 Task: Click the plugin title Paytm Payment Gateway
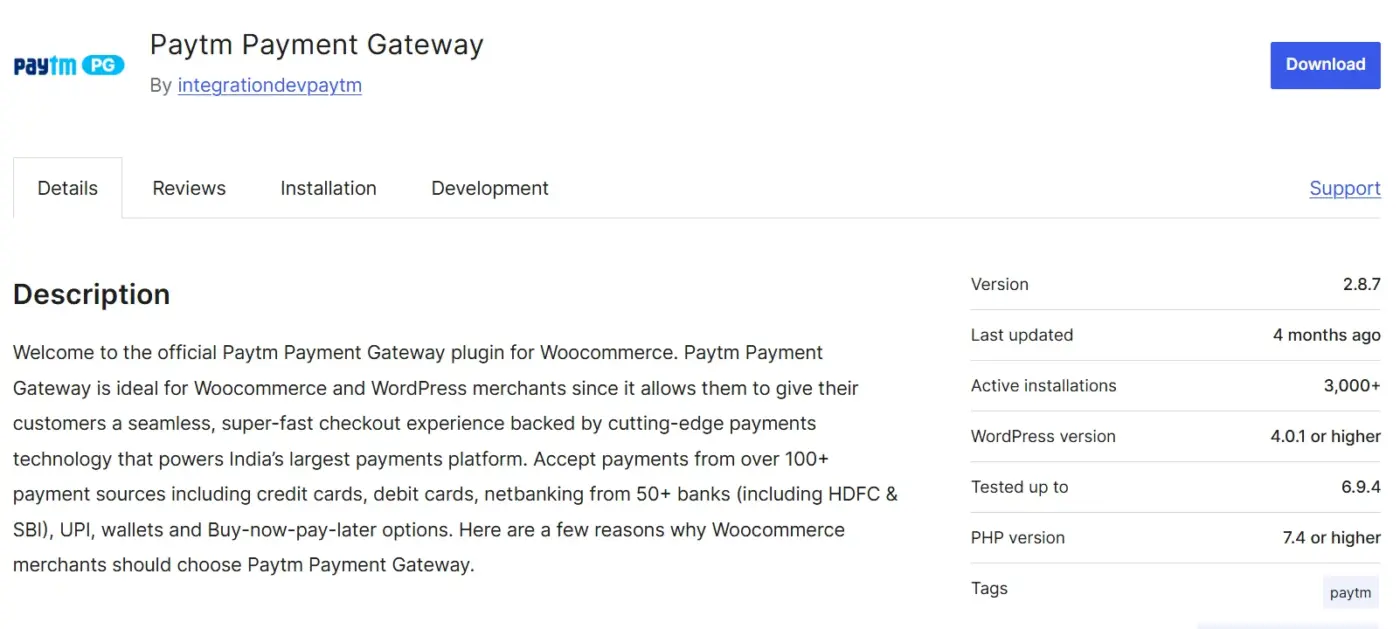point(316,44)
